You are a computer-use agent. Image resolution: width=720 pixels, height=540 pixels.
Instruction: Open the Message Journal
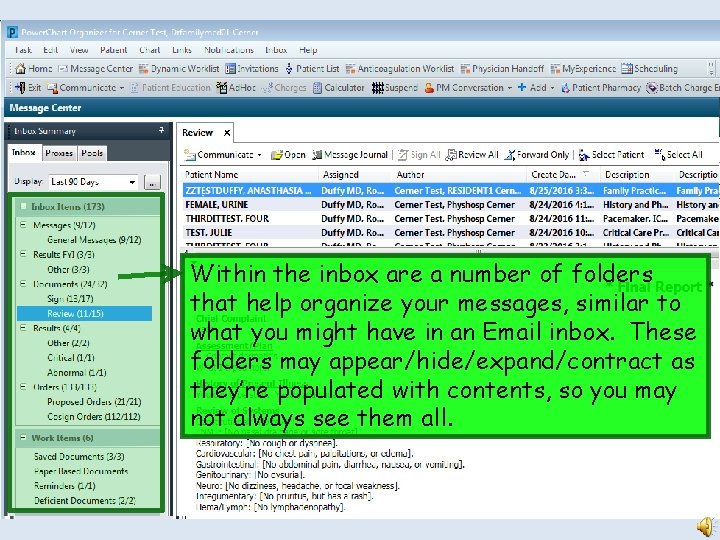coord(350,155)
